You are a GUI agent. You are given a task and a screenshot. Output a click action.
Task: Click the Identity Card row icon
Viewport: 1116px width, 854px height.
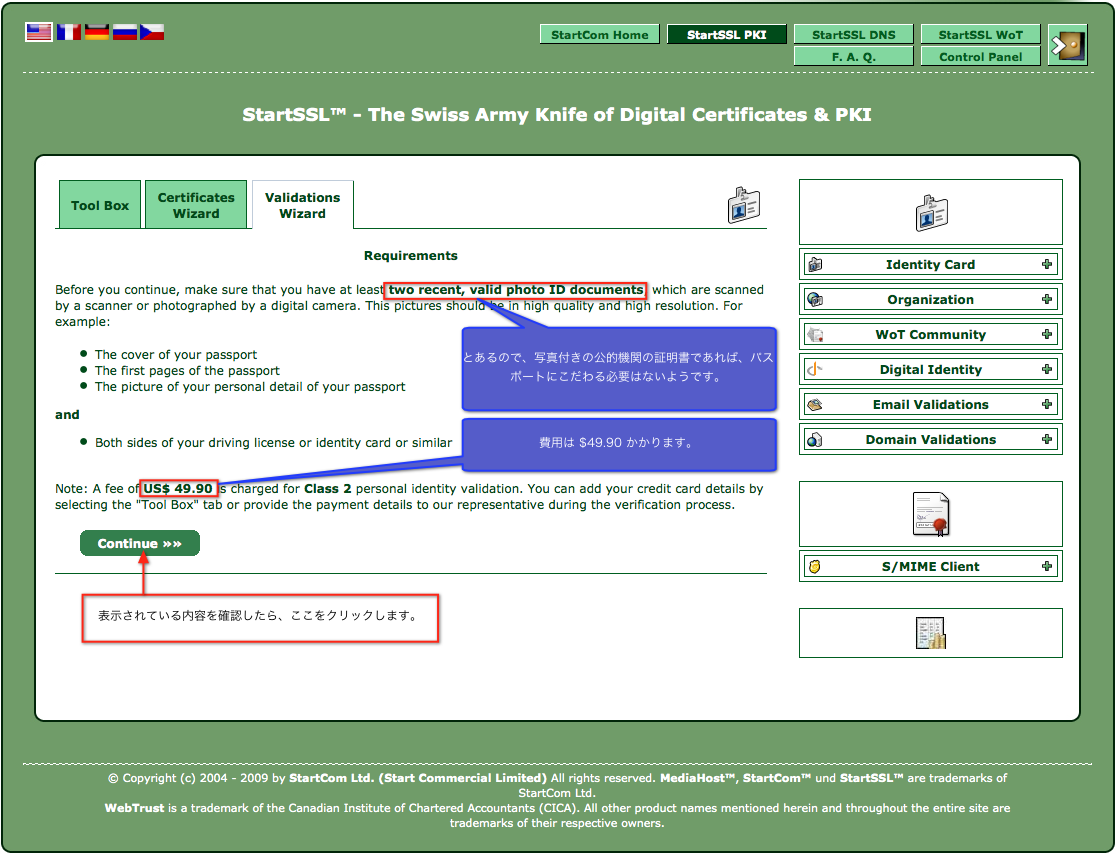pos(815,265)
